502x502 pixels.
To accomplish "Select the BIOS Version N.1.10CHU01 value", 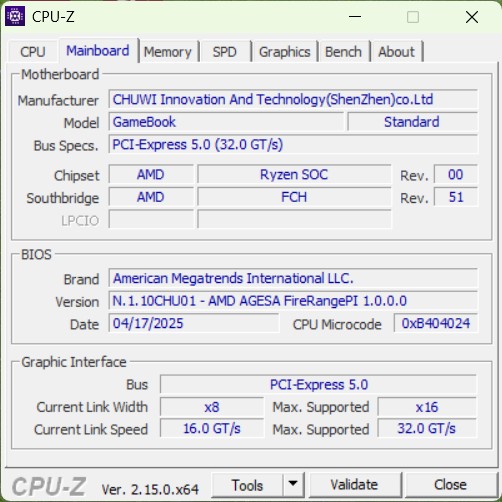I will (293, 301).
